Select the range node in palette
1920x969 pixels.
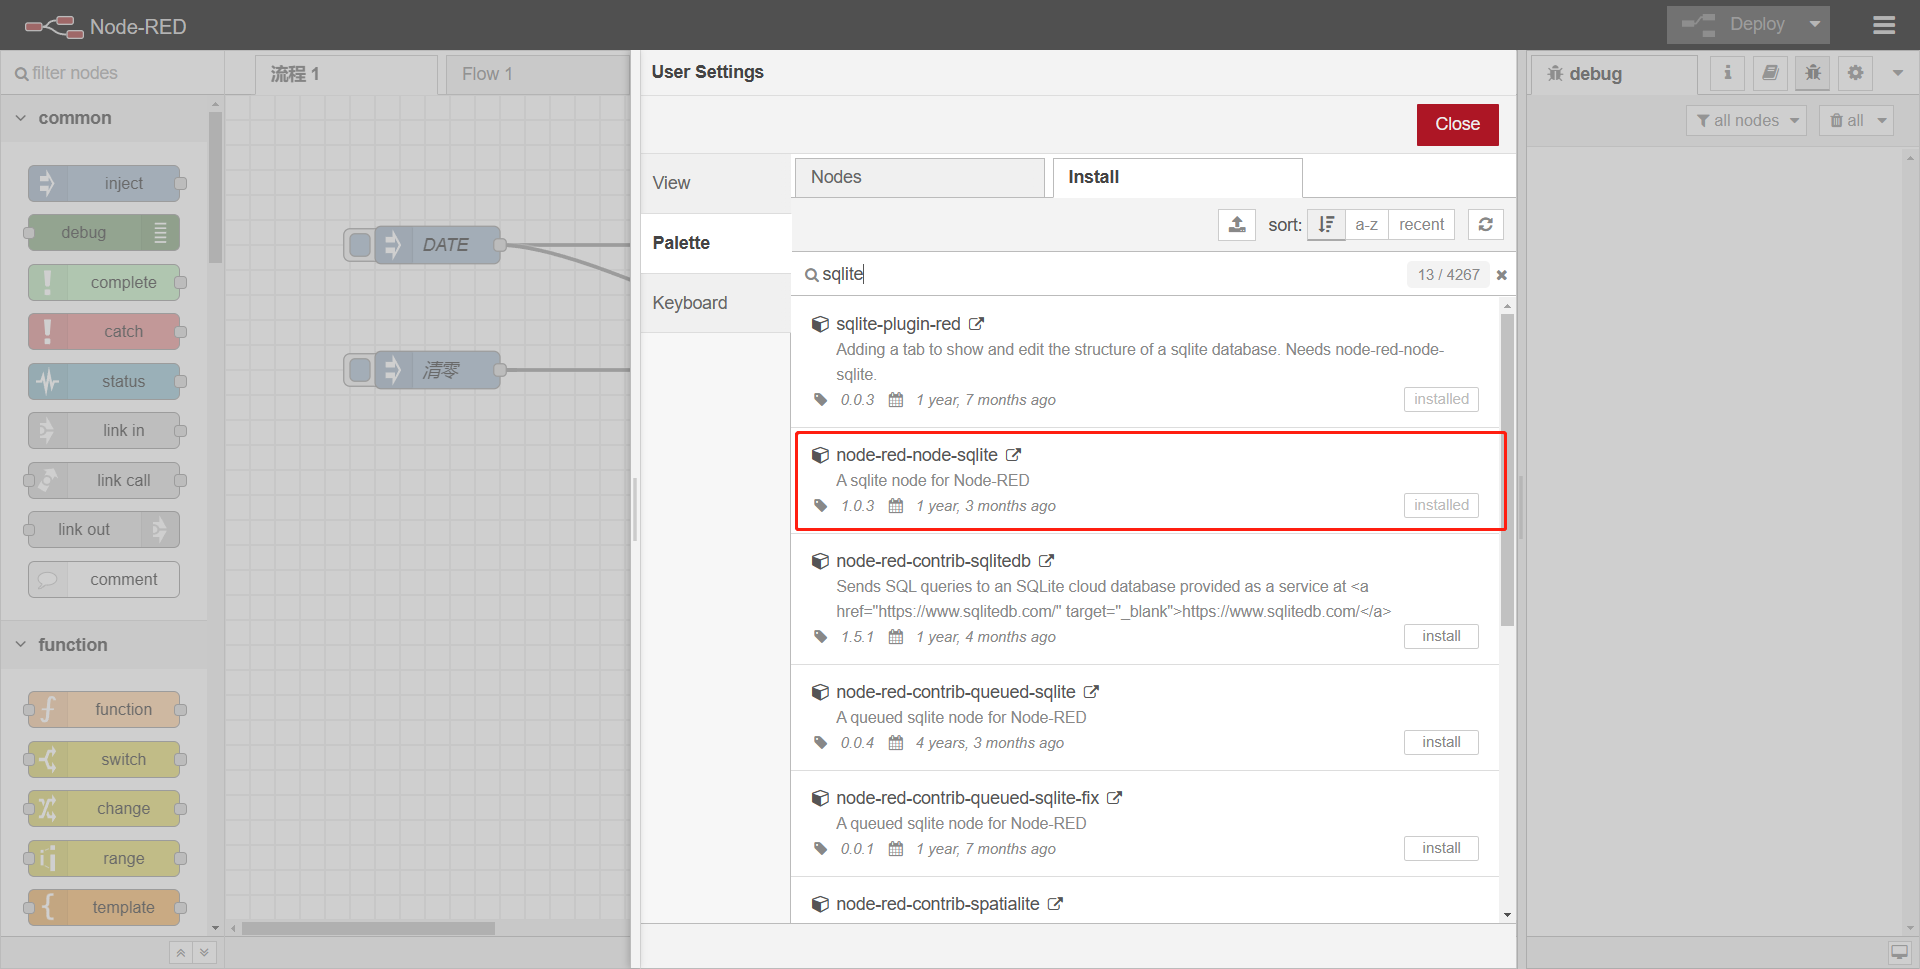tap(105, 859)
